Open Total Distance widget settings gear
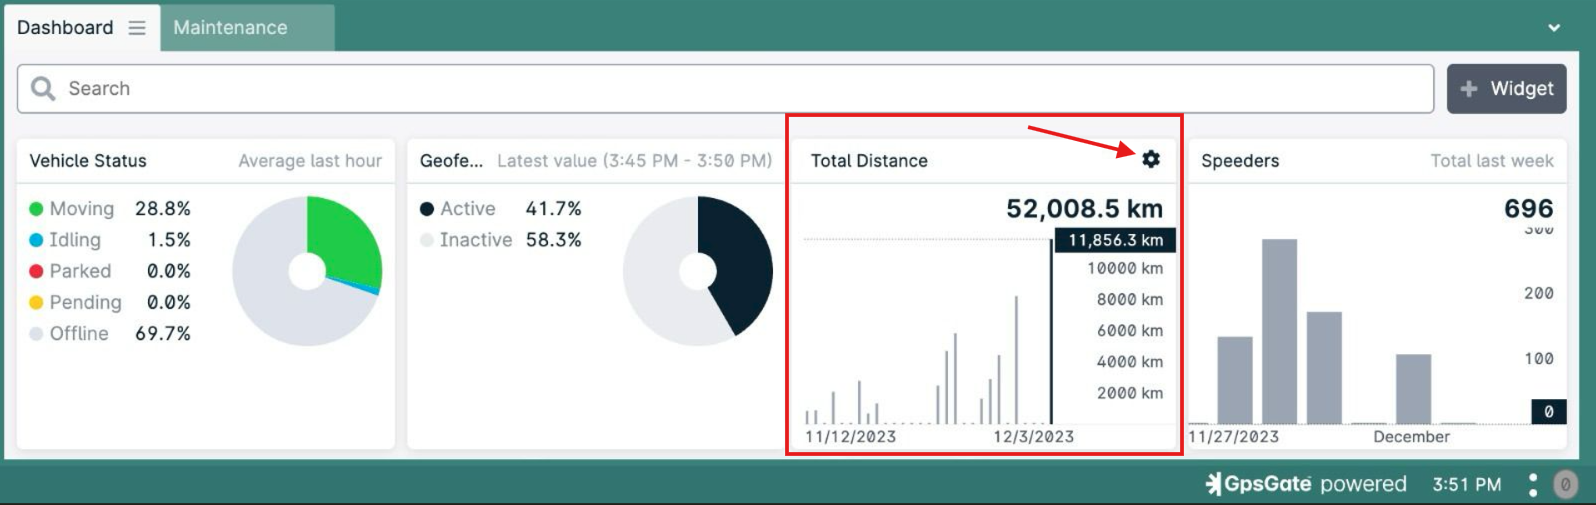 [x=1151, y=159]
